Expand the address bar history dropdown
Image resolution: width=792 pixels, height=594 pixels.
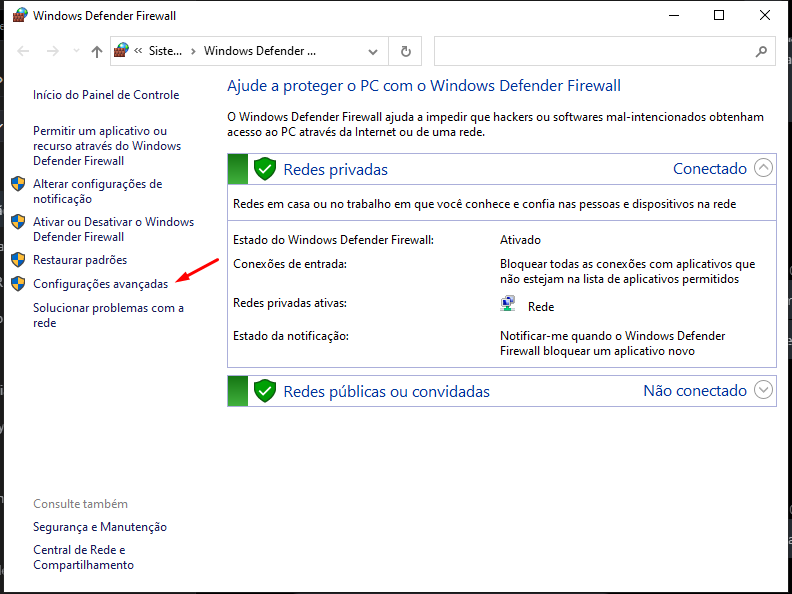click(x=373, y=52)
